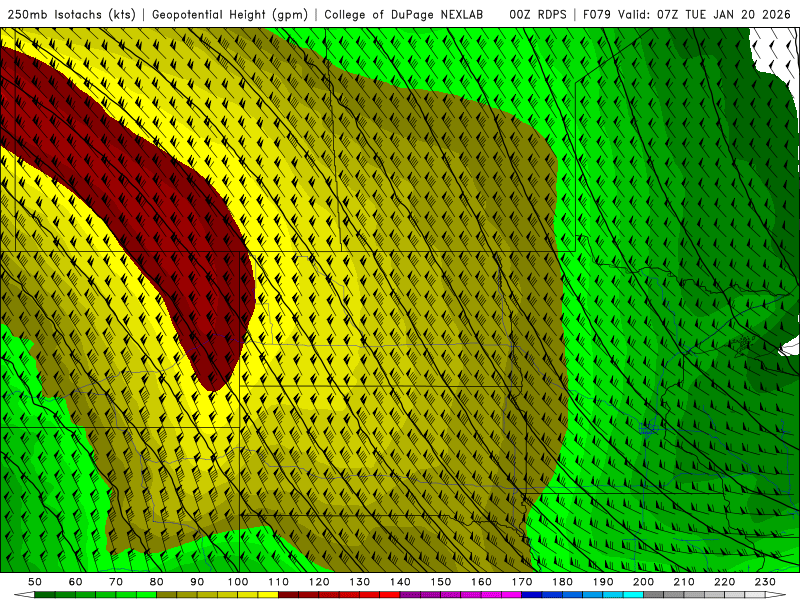This screenshot has width=800, height=600.
Task: Click the dark red swatch after 110
Action: pos(289,595)
